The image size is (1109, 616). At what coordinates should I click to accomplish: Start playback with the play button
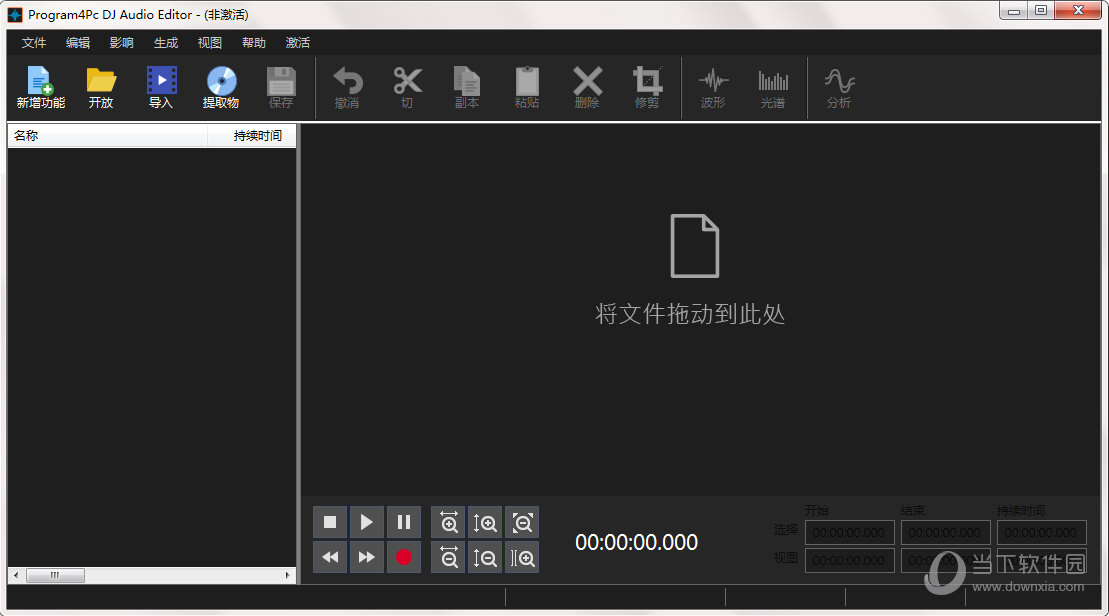click(366, 522)
